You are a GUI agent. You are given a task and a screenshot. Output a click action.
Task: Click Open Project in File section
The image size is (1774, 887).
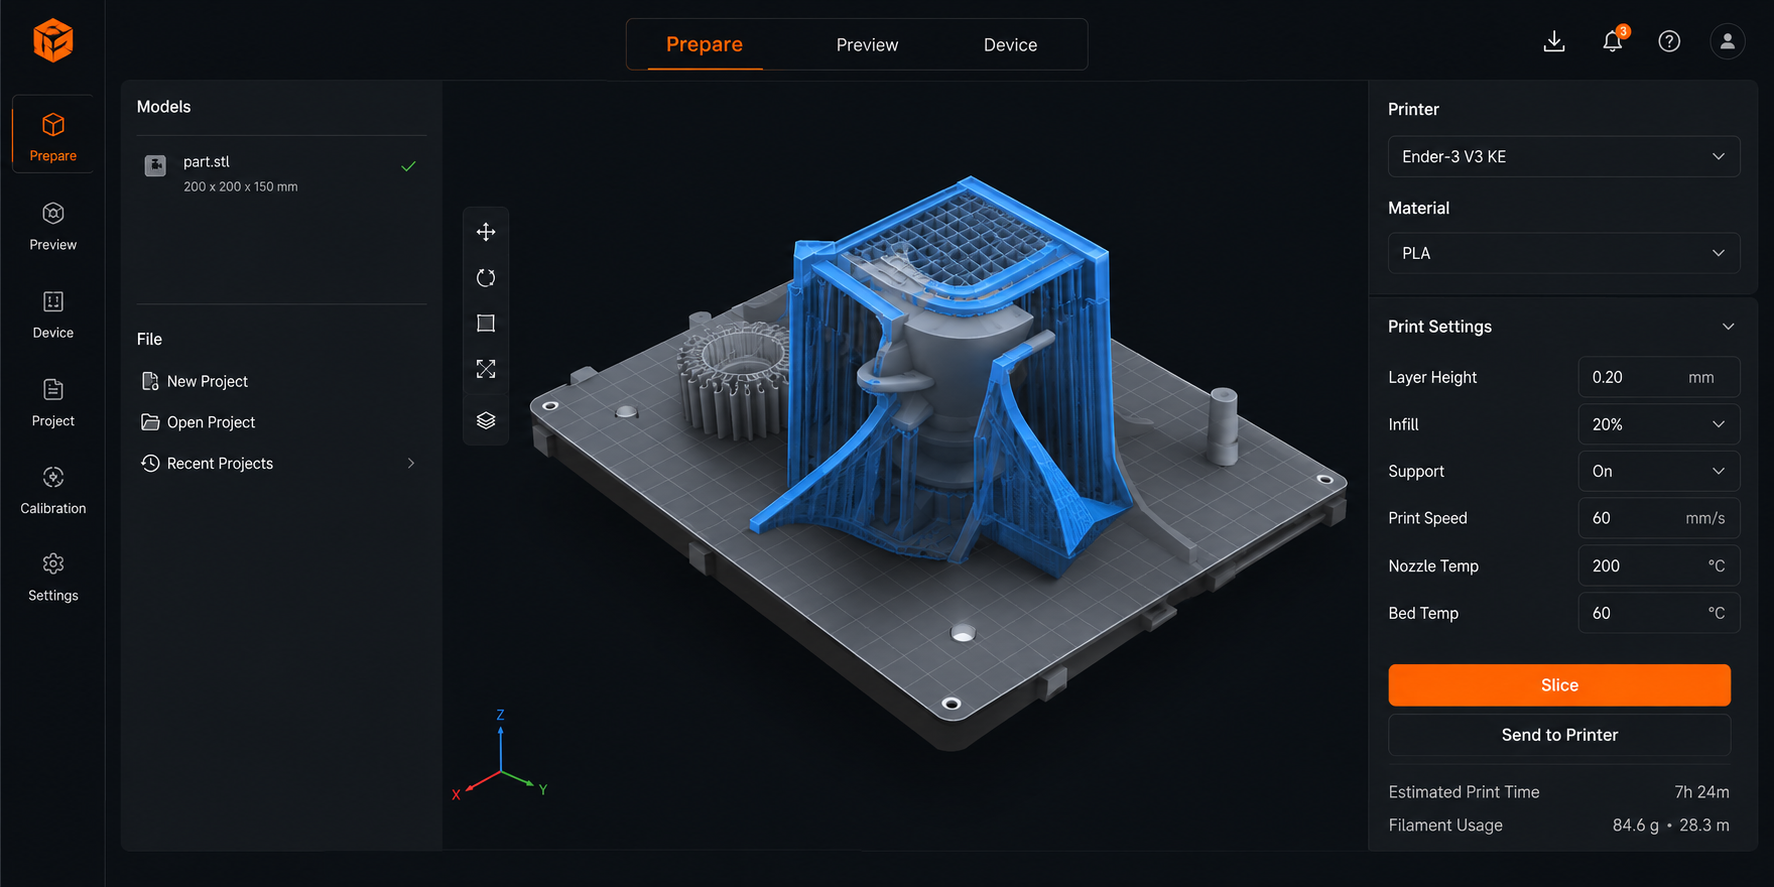(x=198, y=422)
